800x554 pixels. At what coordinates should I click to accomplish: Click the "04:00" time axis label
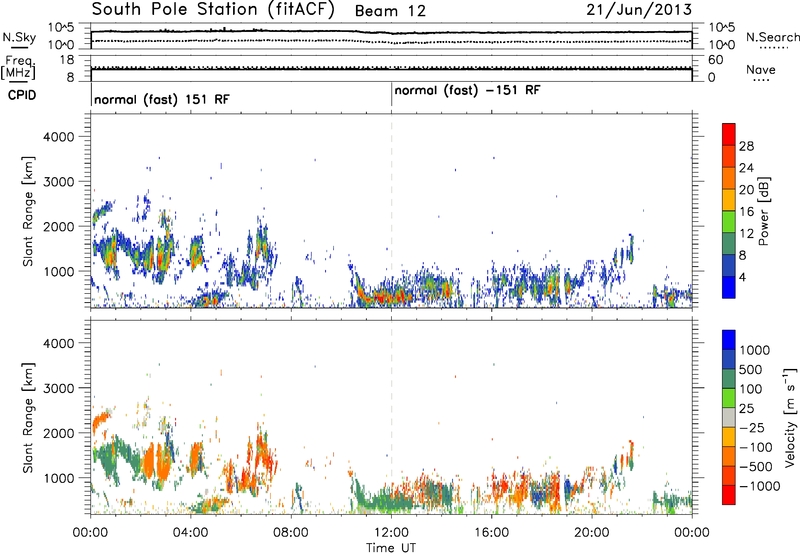[190, 533]
